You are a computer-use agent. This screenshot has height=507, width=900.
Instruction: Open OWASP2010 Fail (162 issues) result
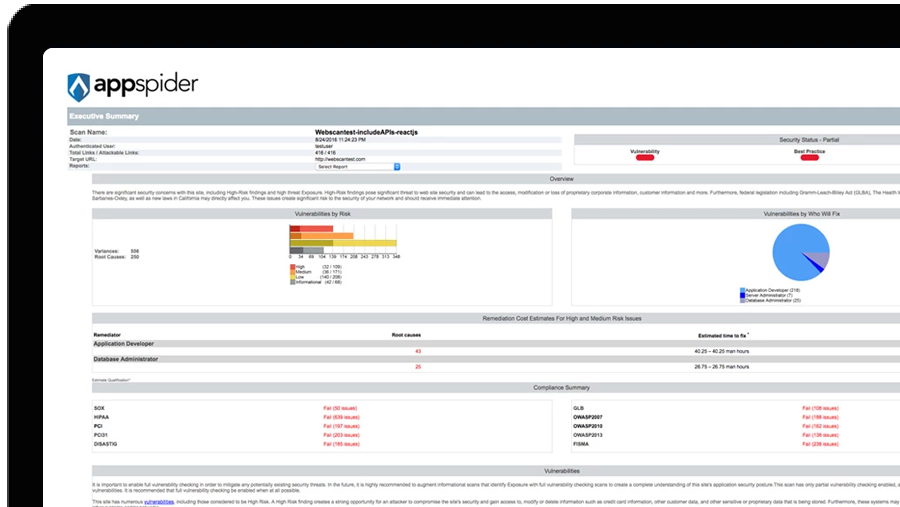click(820, 427)
